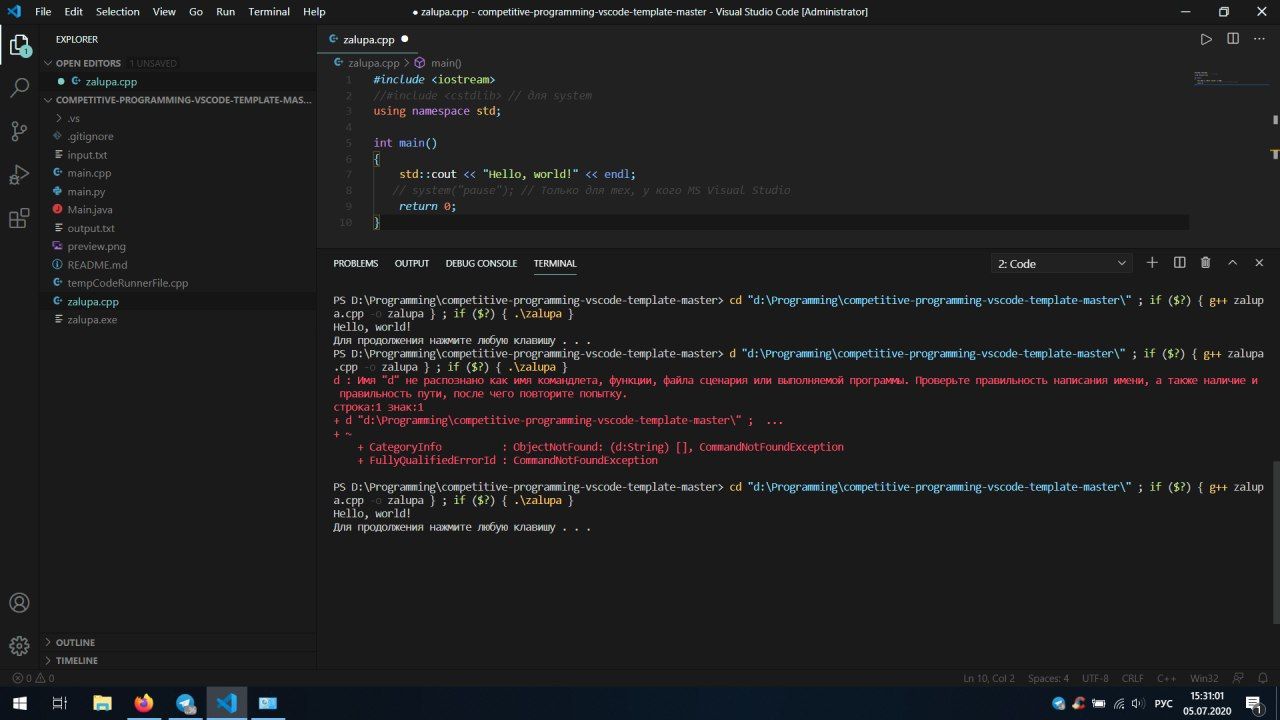Open the terminal selector '2: Code' dropdown
The width and height of the screenshot is (1280, 720).
pos(1061,263)
